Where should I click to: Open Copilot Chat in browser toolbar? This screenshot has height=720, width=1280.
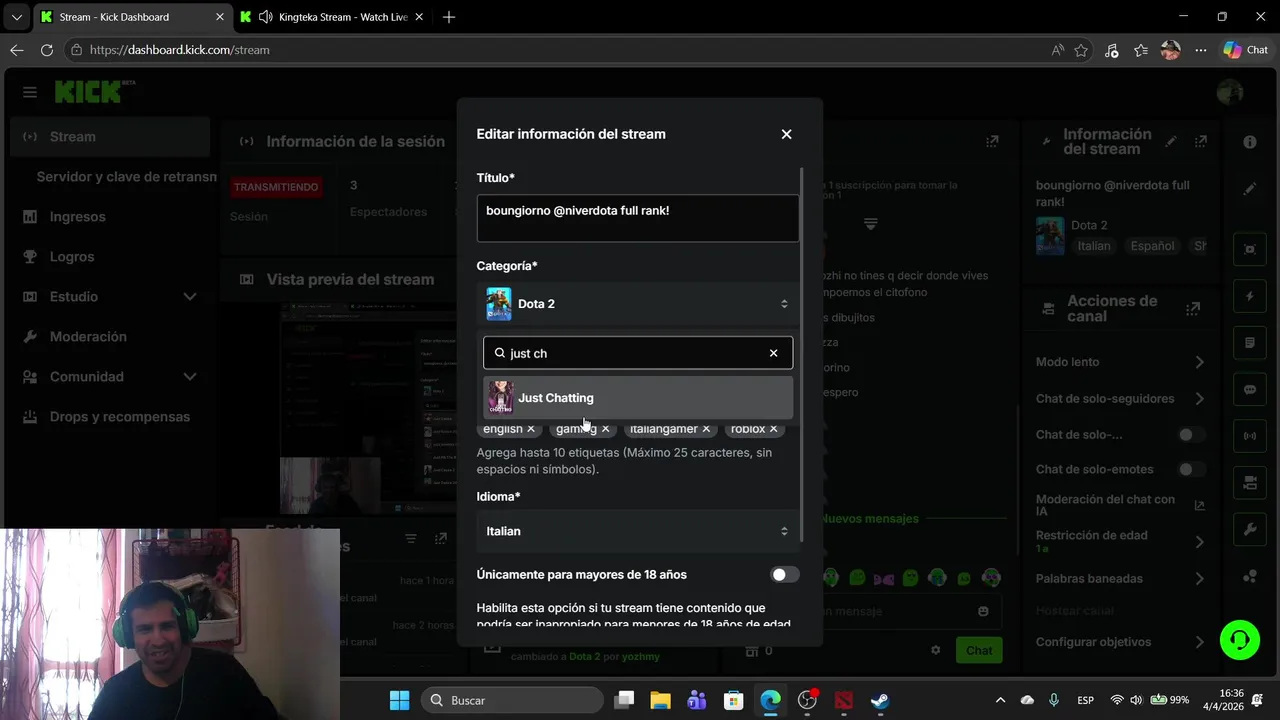(x=1246, y=50)
